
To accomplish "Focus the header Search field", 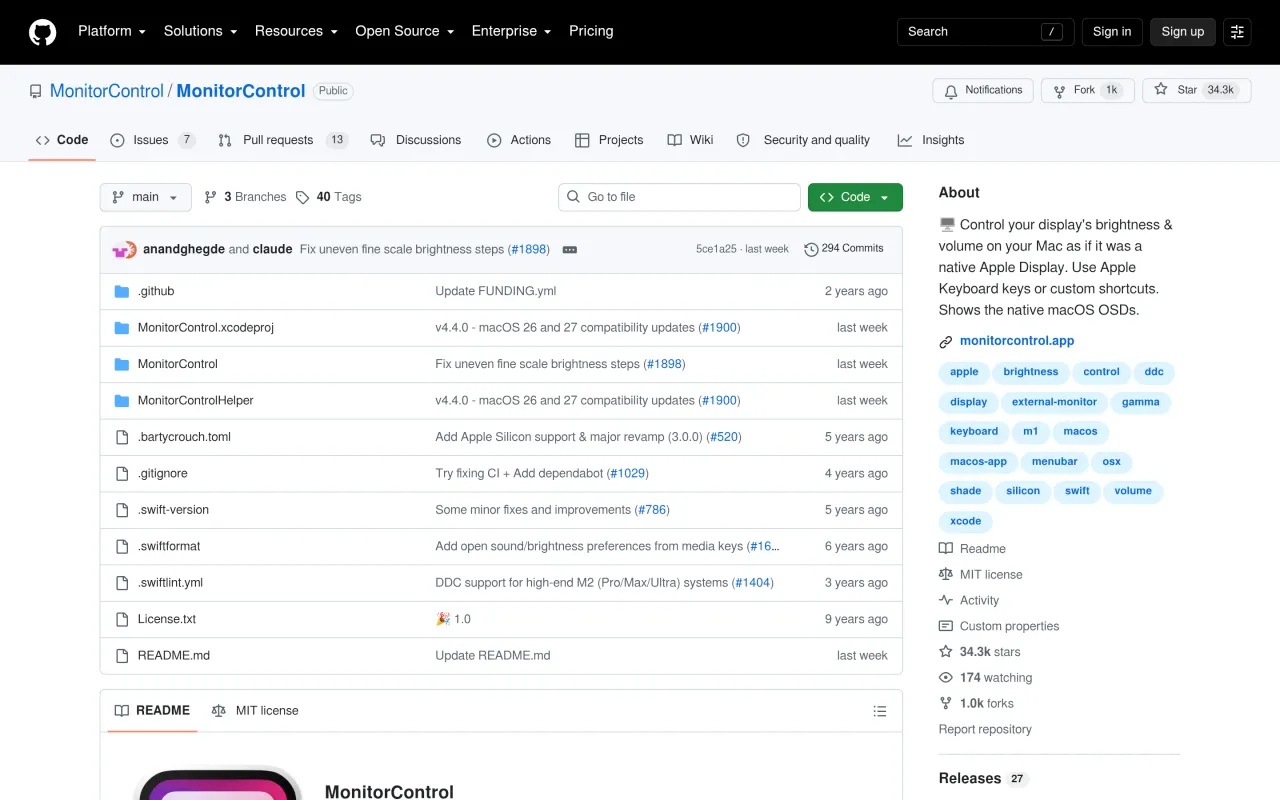I will click(x=985, y=32).
